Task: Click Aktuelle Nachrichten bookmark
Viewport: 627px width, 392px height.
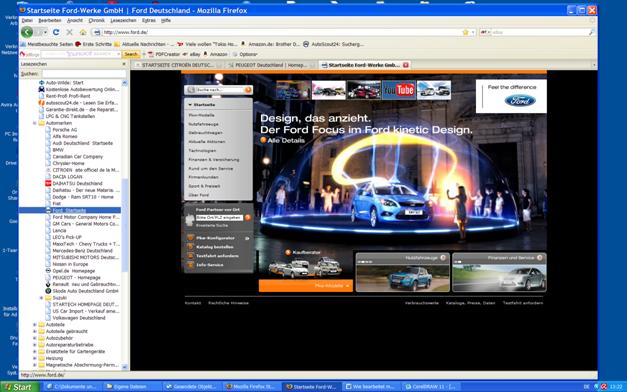Action: [144, 44]
